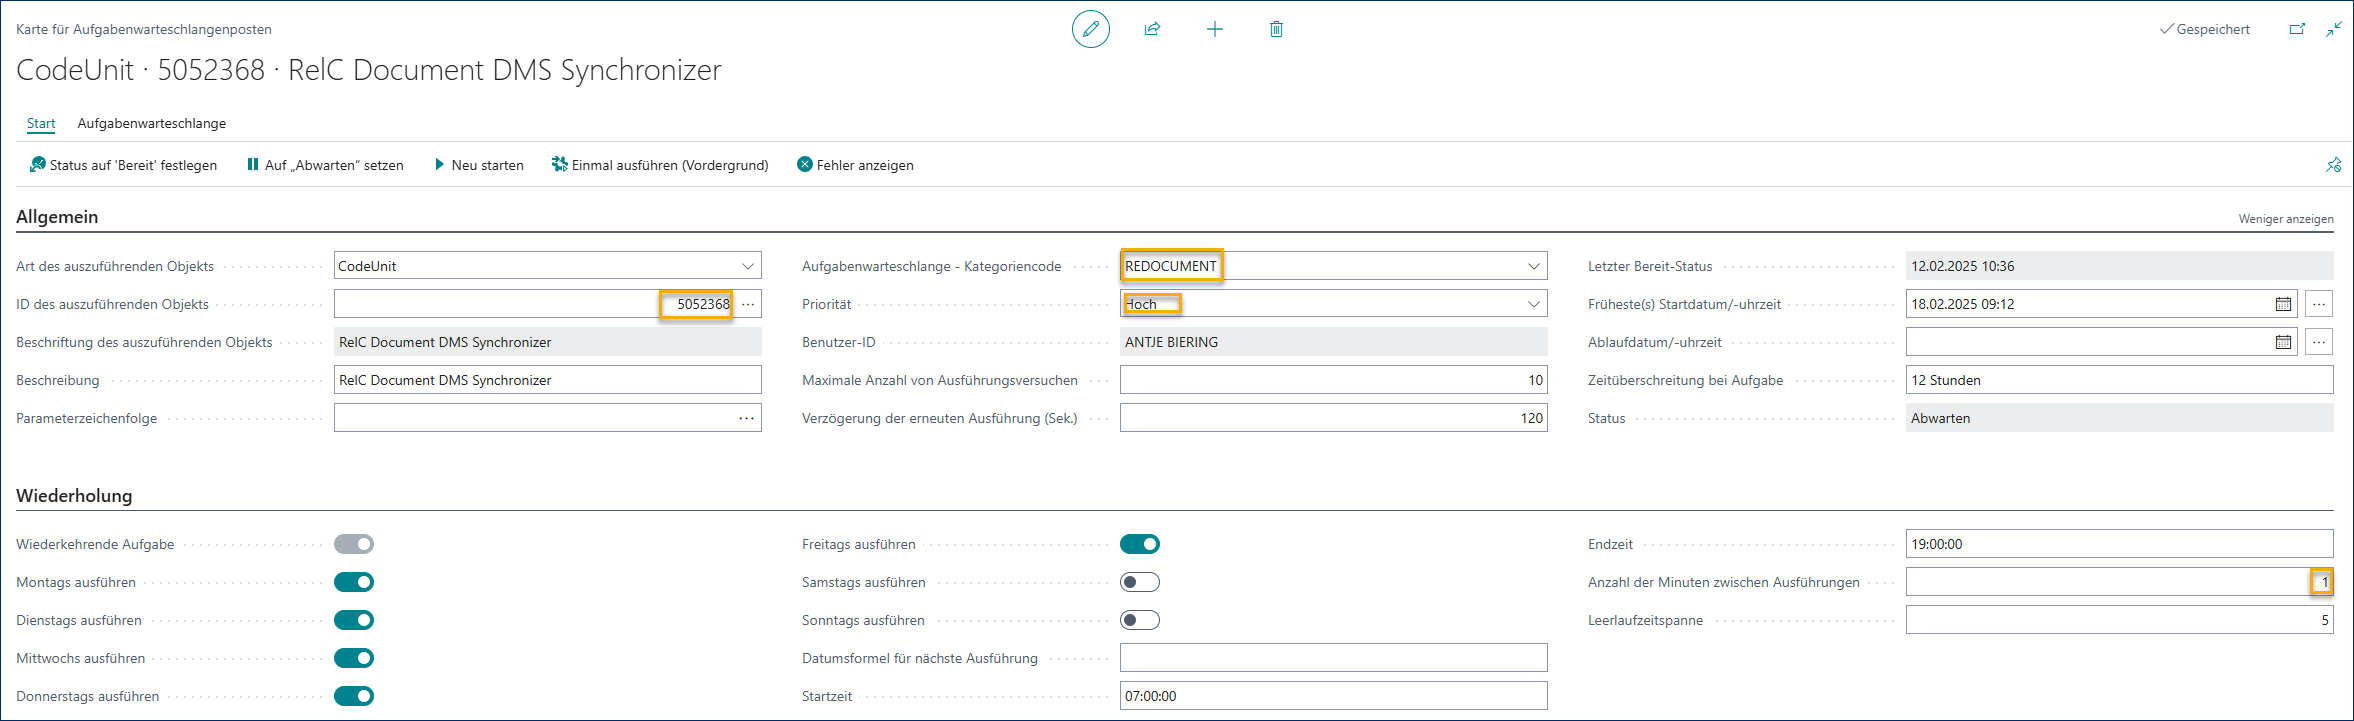Open calendar picker for Ablaufdatum/-uhrzeit
The width and height of the screenshot is (2354, 721).
(x=2283, y=342)
